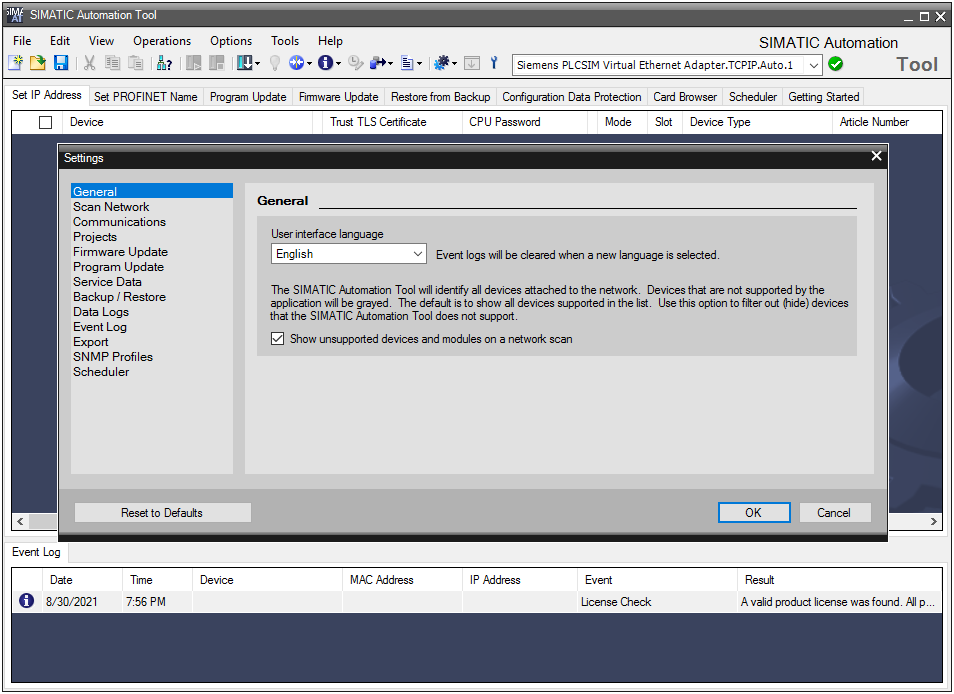Open the Edit menu
Screen dimensions: 954x694
click(60, 41)
